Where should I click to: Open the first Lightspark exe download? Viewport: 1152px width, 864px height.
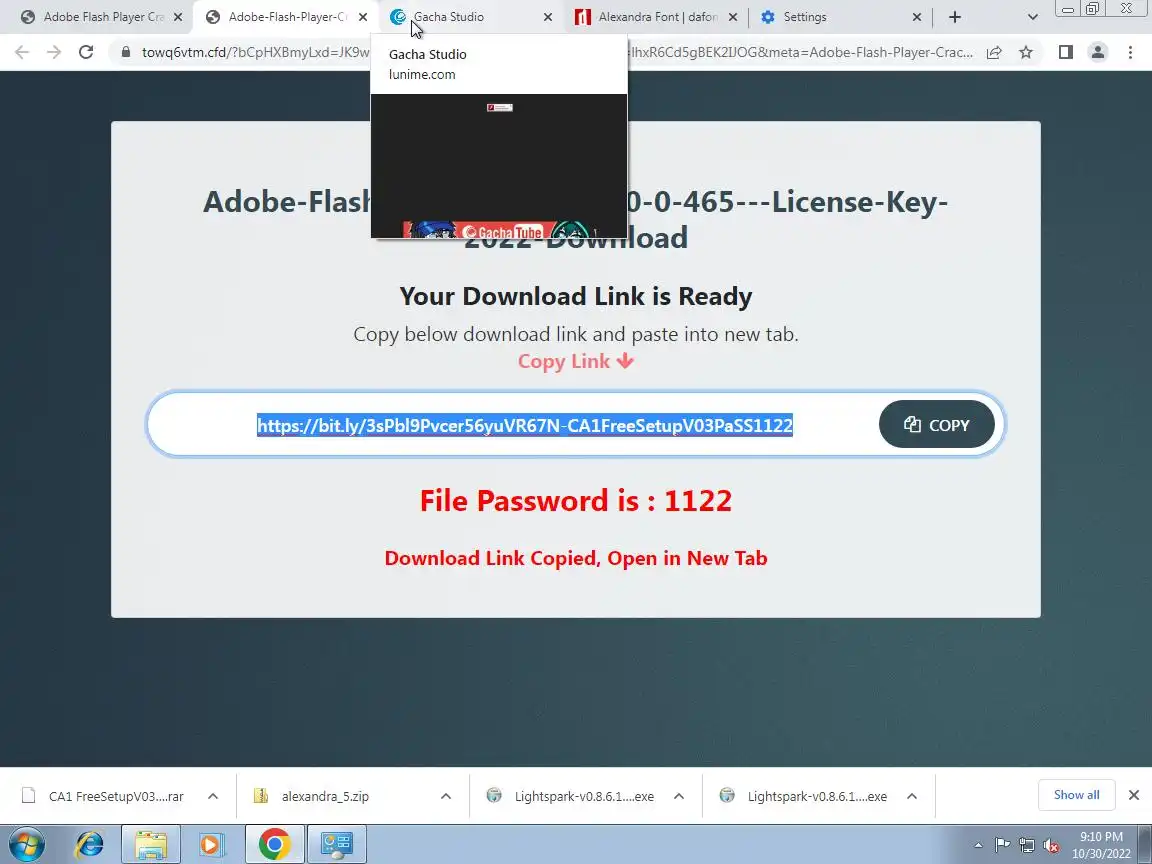click(572, 796)
